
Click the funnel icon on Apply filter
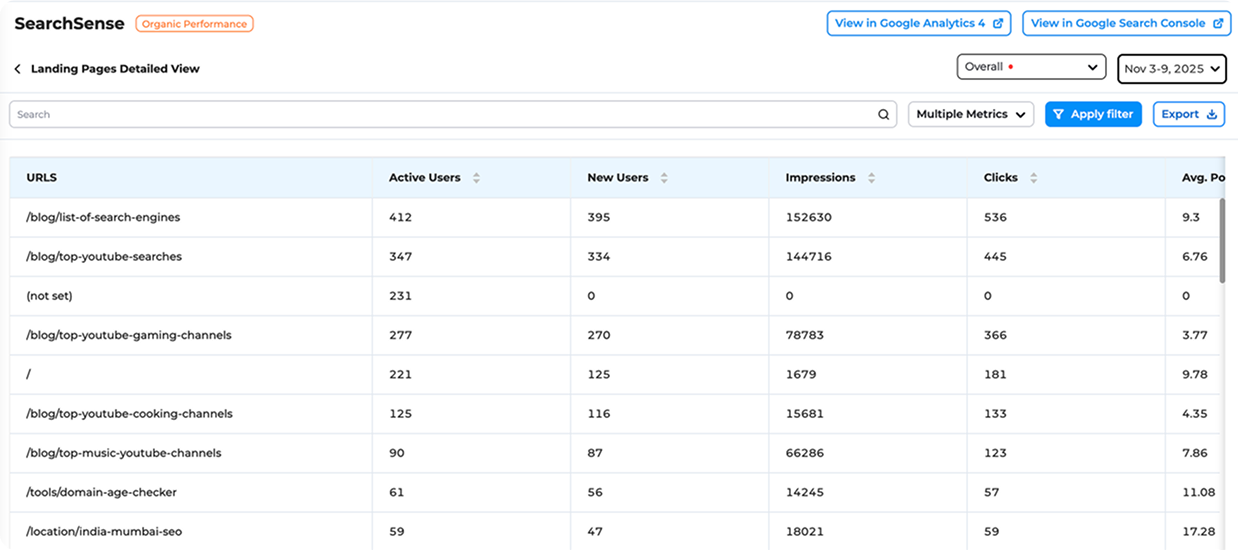1059,115
